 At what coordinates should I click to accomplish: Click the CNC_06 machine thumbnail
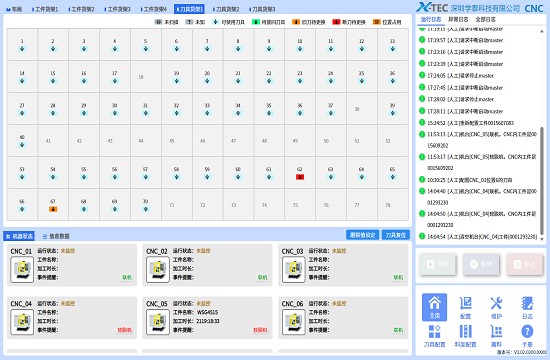294,322
